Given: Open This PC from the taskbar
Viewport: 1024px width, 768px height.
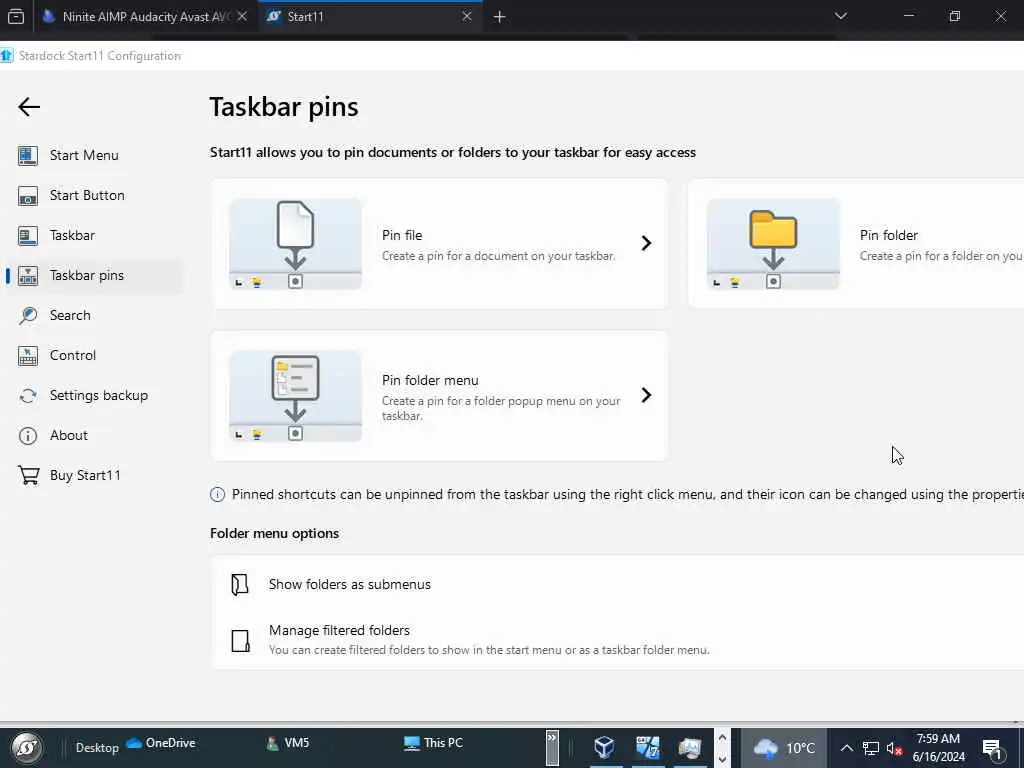Looking at the screenshot, I should point(433,743).
